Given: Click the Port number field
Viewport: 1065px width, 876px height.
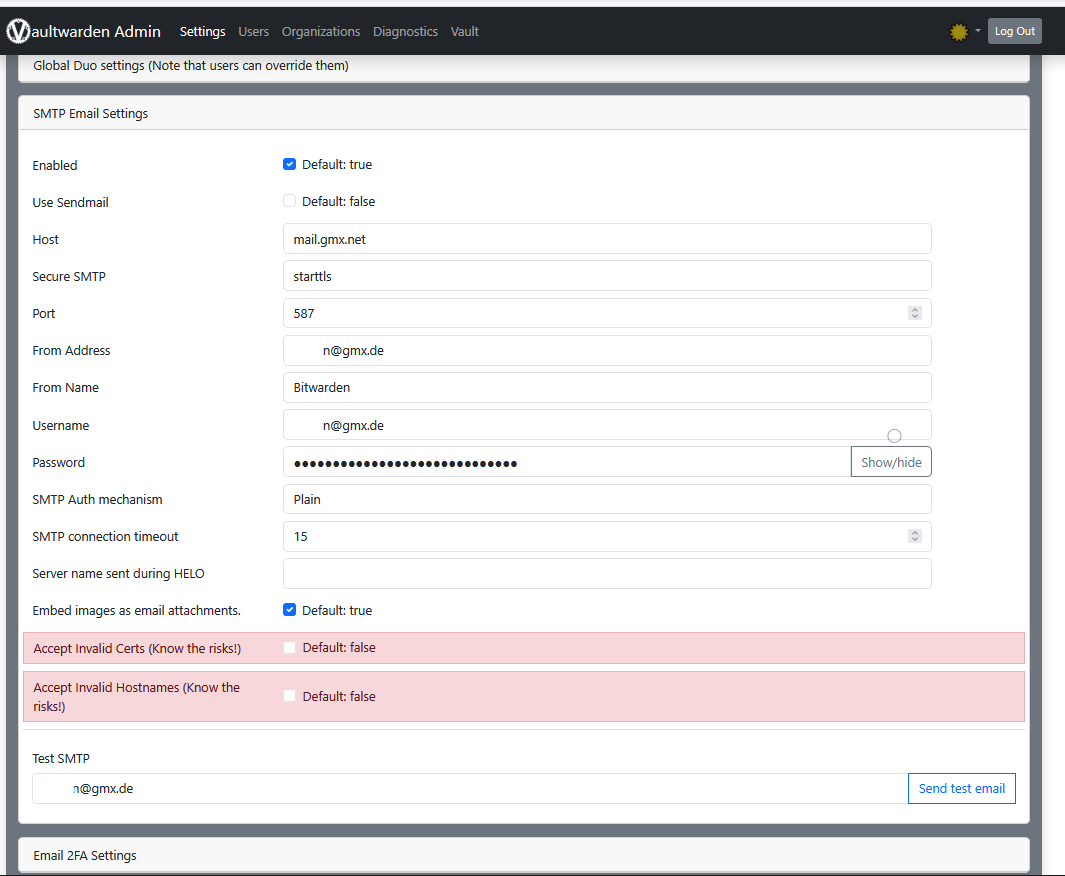Looking at the screenshot, I should pyautogui.click(x=607, y=313).
